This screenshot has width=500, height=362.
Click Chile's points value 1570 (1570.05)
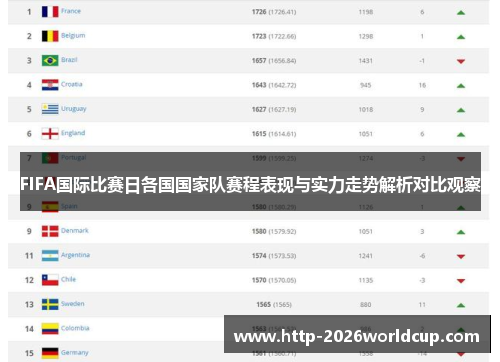pyautogui.click(x=274, y=280)
